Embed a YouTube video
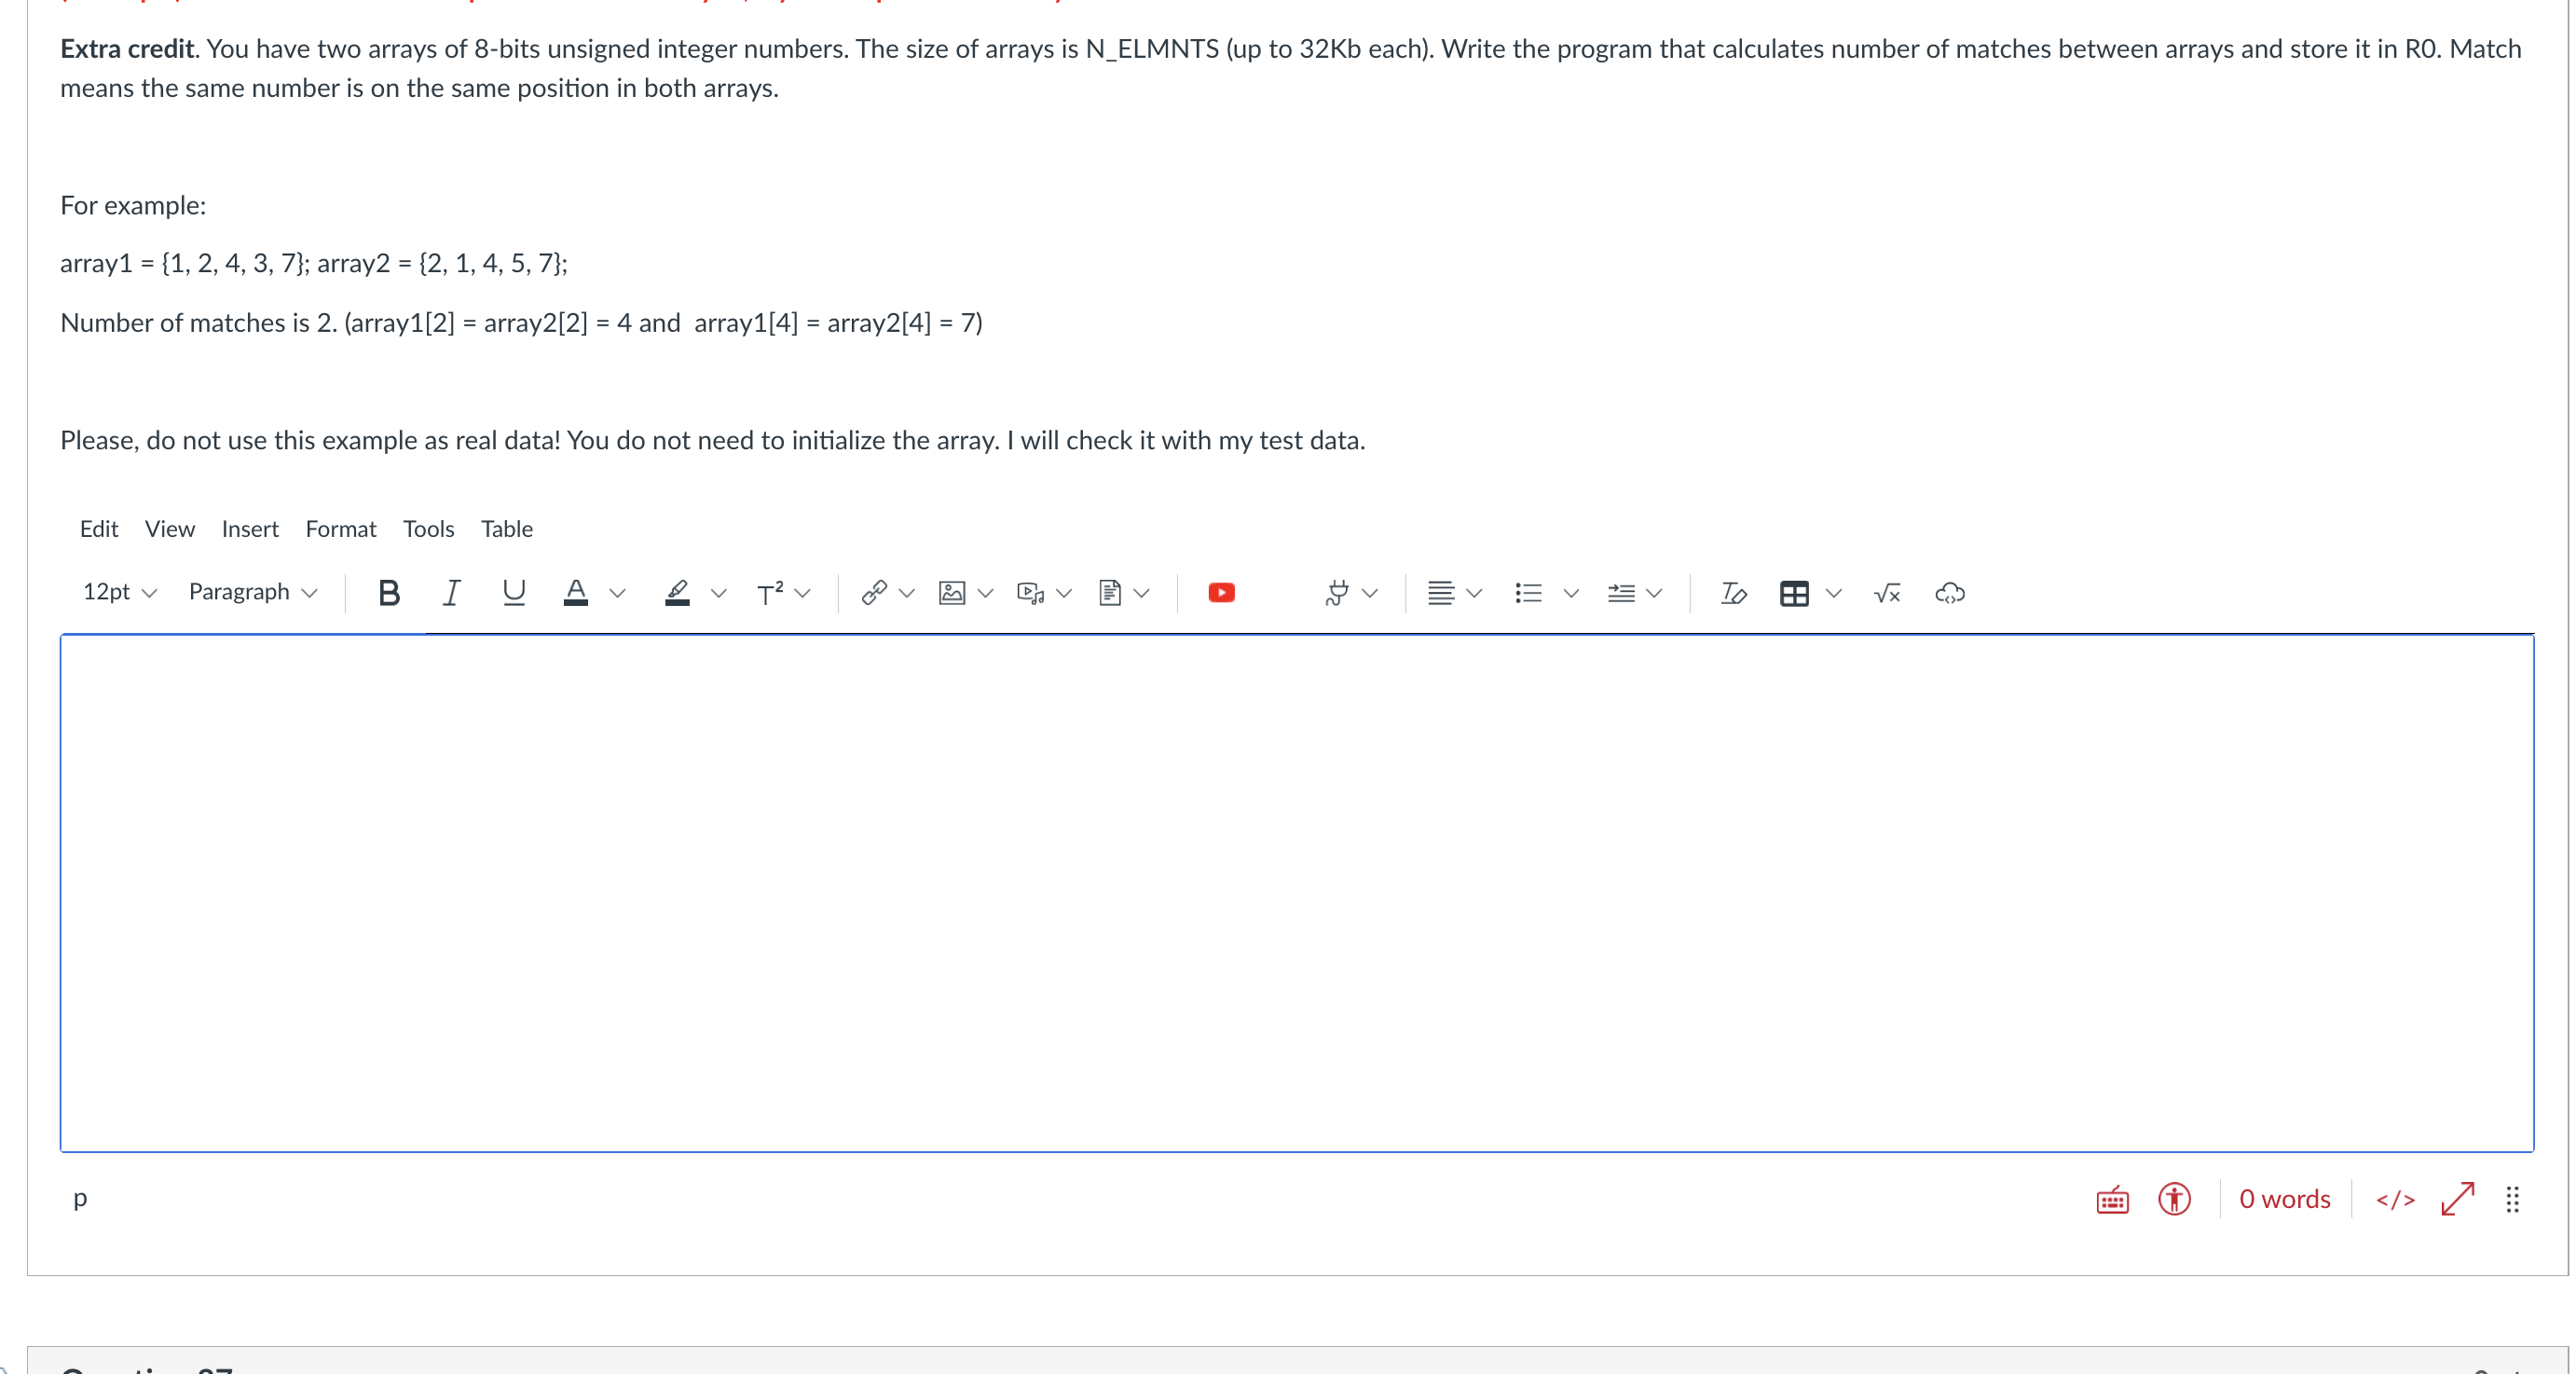This screenshot has height=1374, width=2576. [1221, 592]
